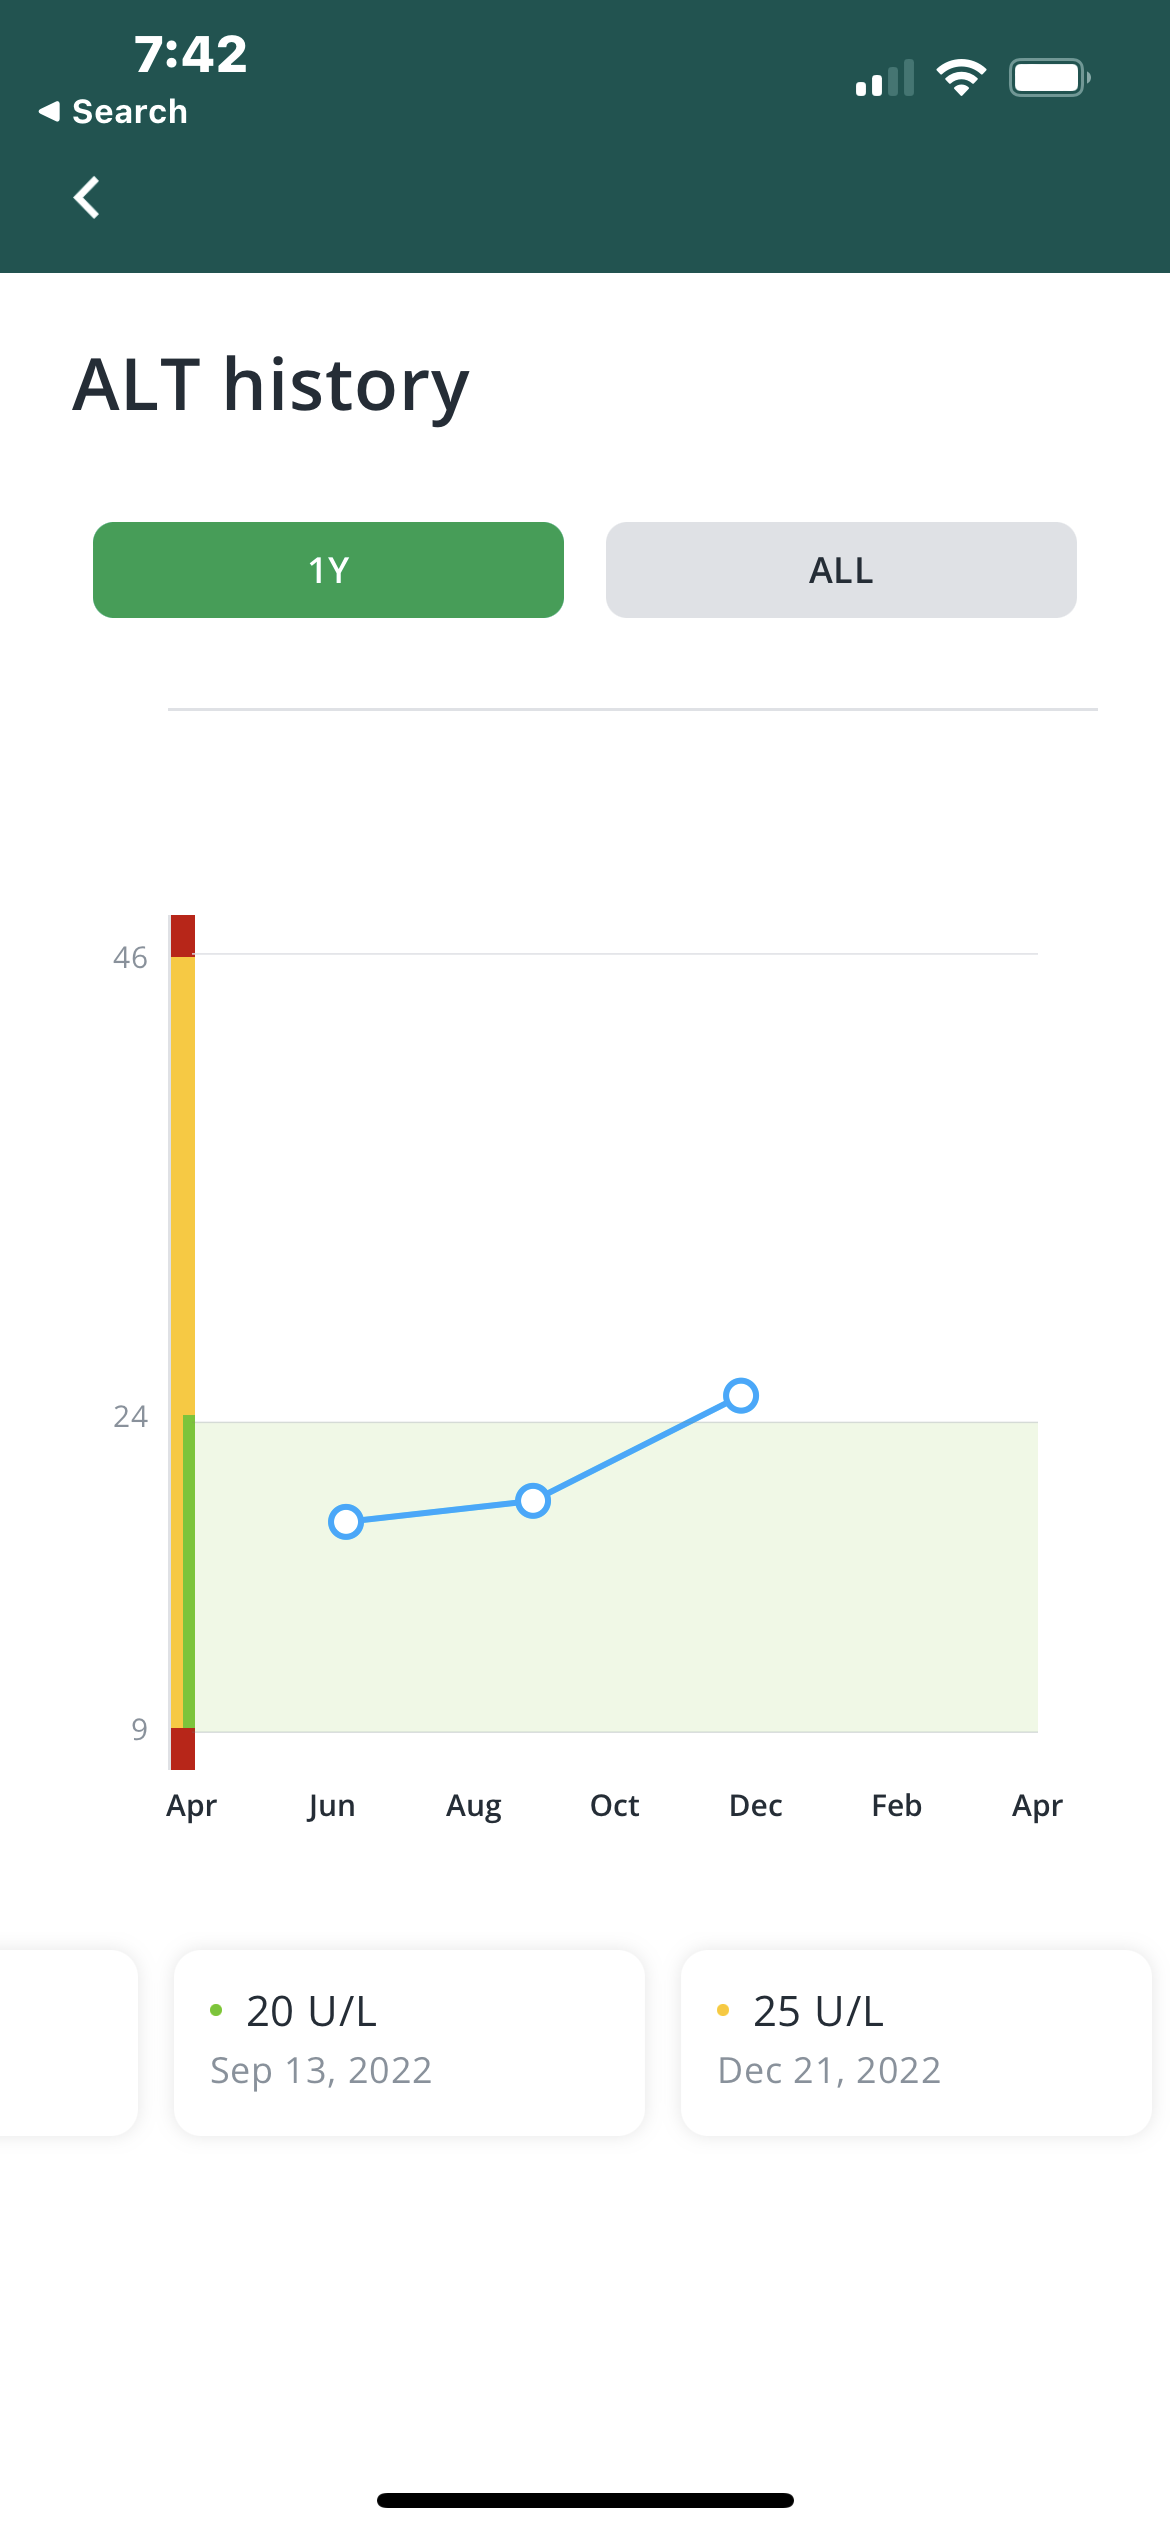Tap the battery indicator icon
Viewport: 1170px width, 2532px height.
[x=1049, y=77]
